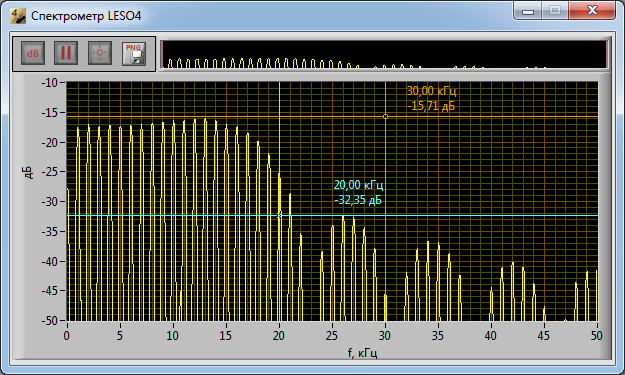Screen dimensions: 625x375
Task: Select the orange cursor marker at 30 kHz
Action: pos(385,116)
